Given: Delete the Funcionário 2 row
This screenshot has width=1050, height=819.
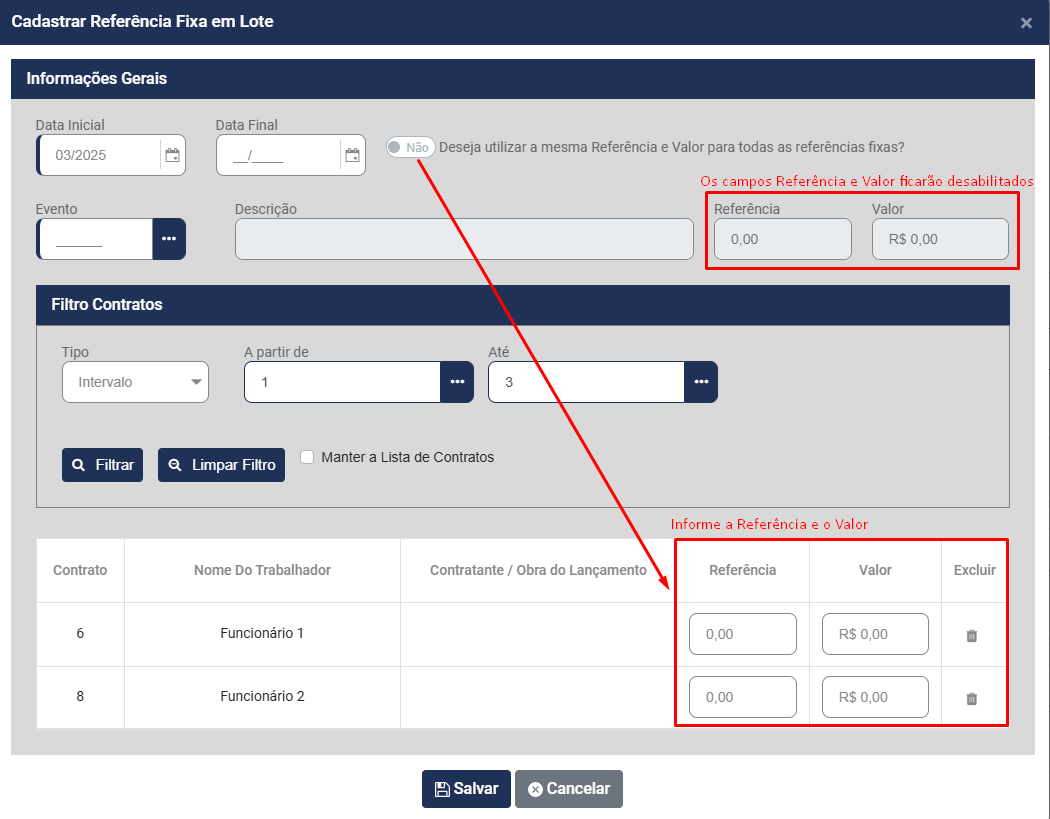Looking at the screenshot, I should 972,698.
